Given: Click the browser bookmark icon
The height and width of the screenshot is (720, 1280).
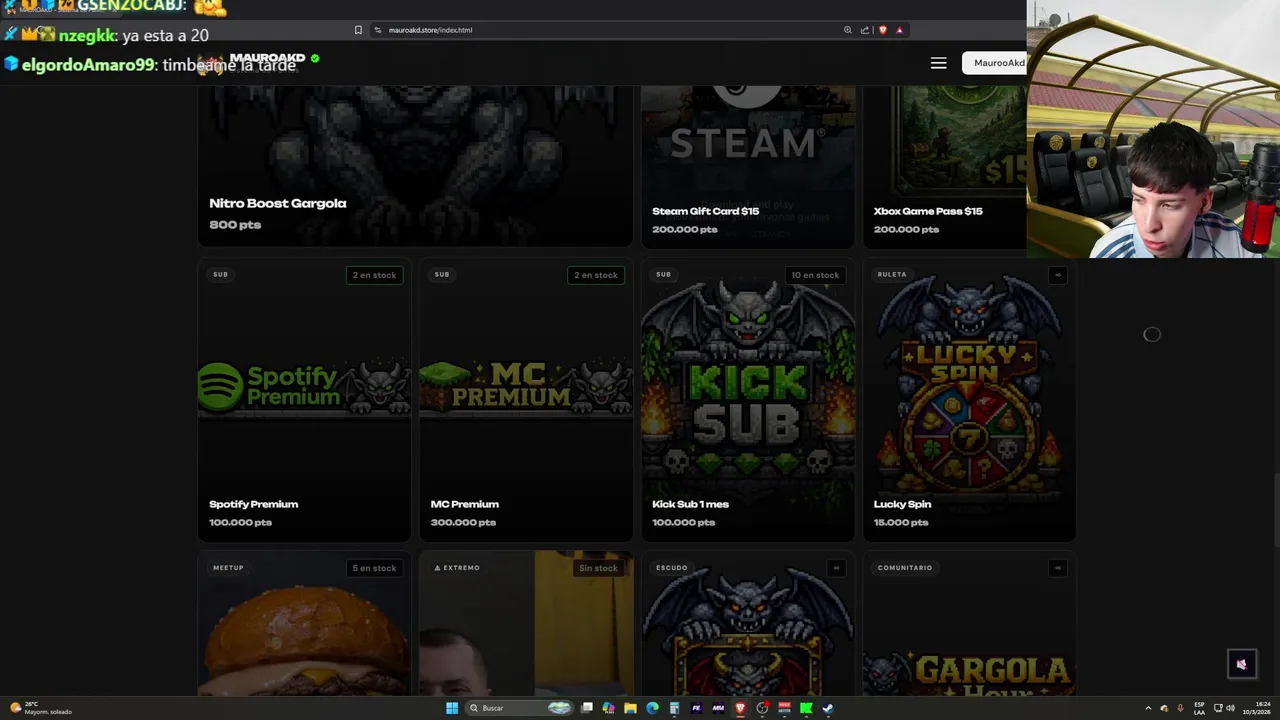Looking at the screenshot, I should (x=358, y=30).
